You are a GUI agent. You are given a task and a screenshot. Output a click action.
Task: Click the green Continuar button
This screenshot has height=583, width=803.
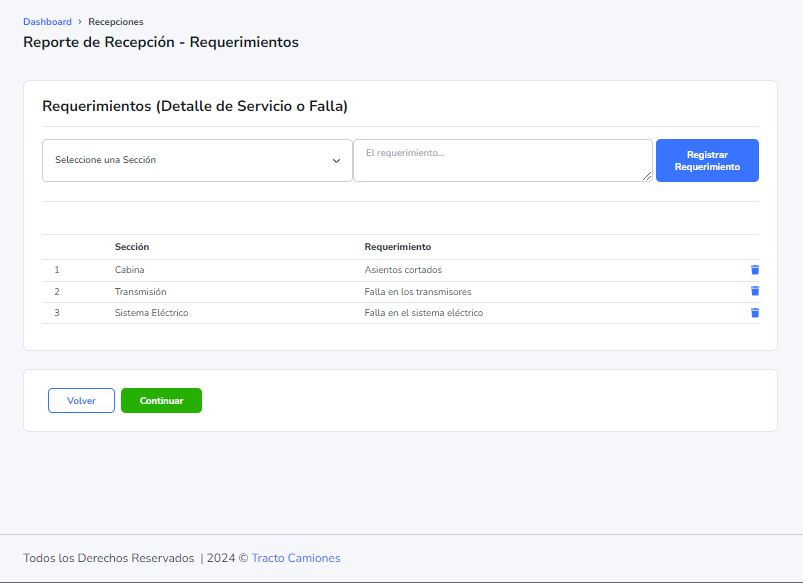click(161, 401)
